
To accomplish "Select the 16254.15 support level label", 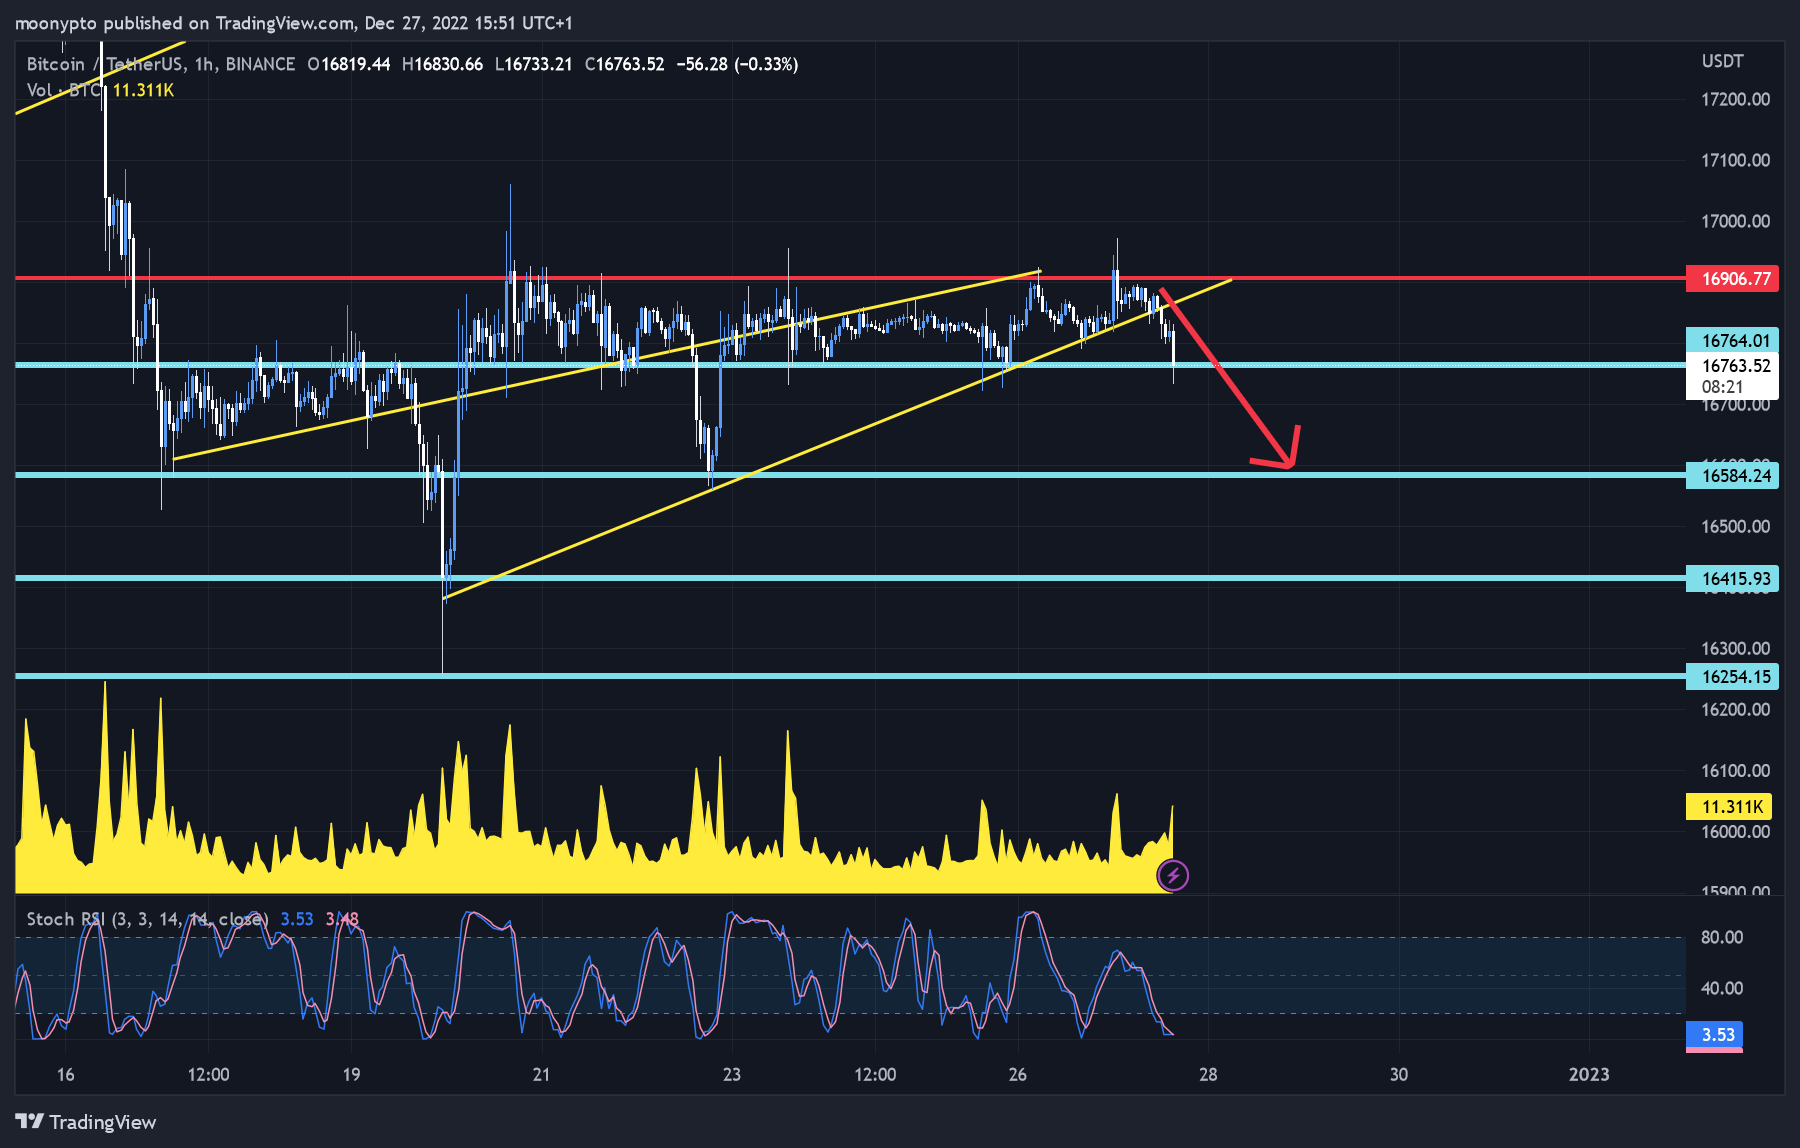I will (1733, 676).
